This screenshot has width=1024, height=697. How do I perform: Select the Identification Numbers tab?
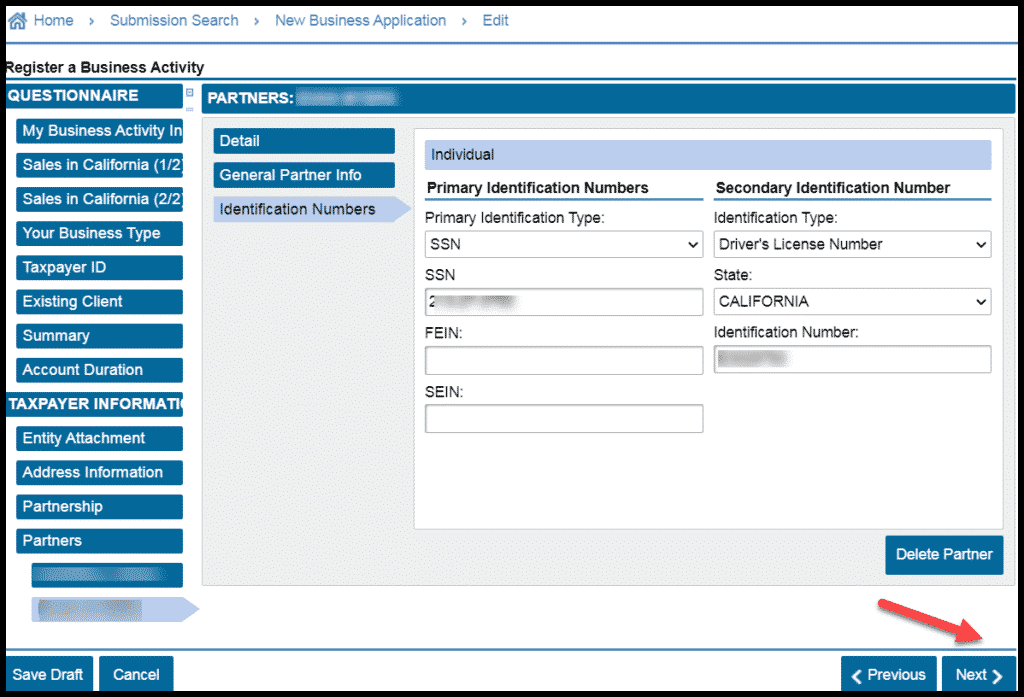[304, 209]
